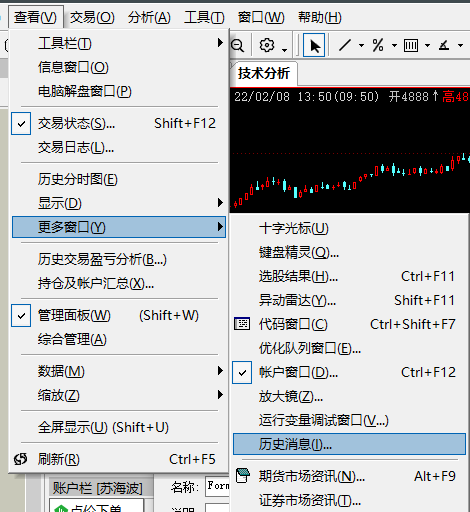This screenshot has width=470, height=512.
Task: Open the 工具(T) menu
Action: (204, 17)
